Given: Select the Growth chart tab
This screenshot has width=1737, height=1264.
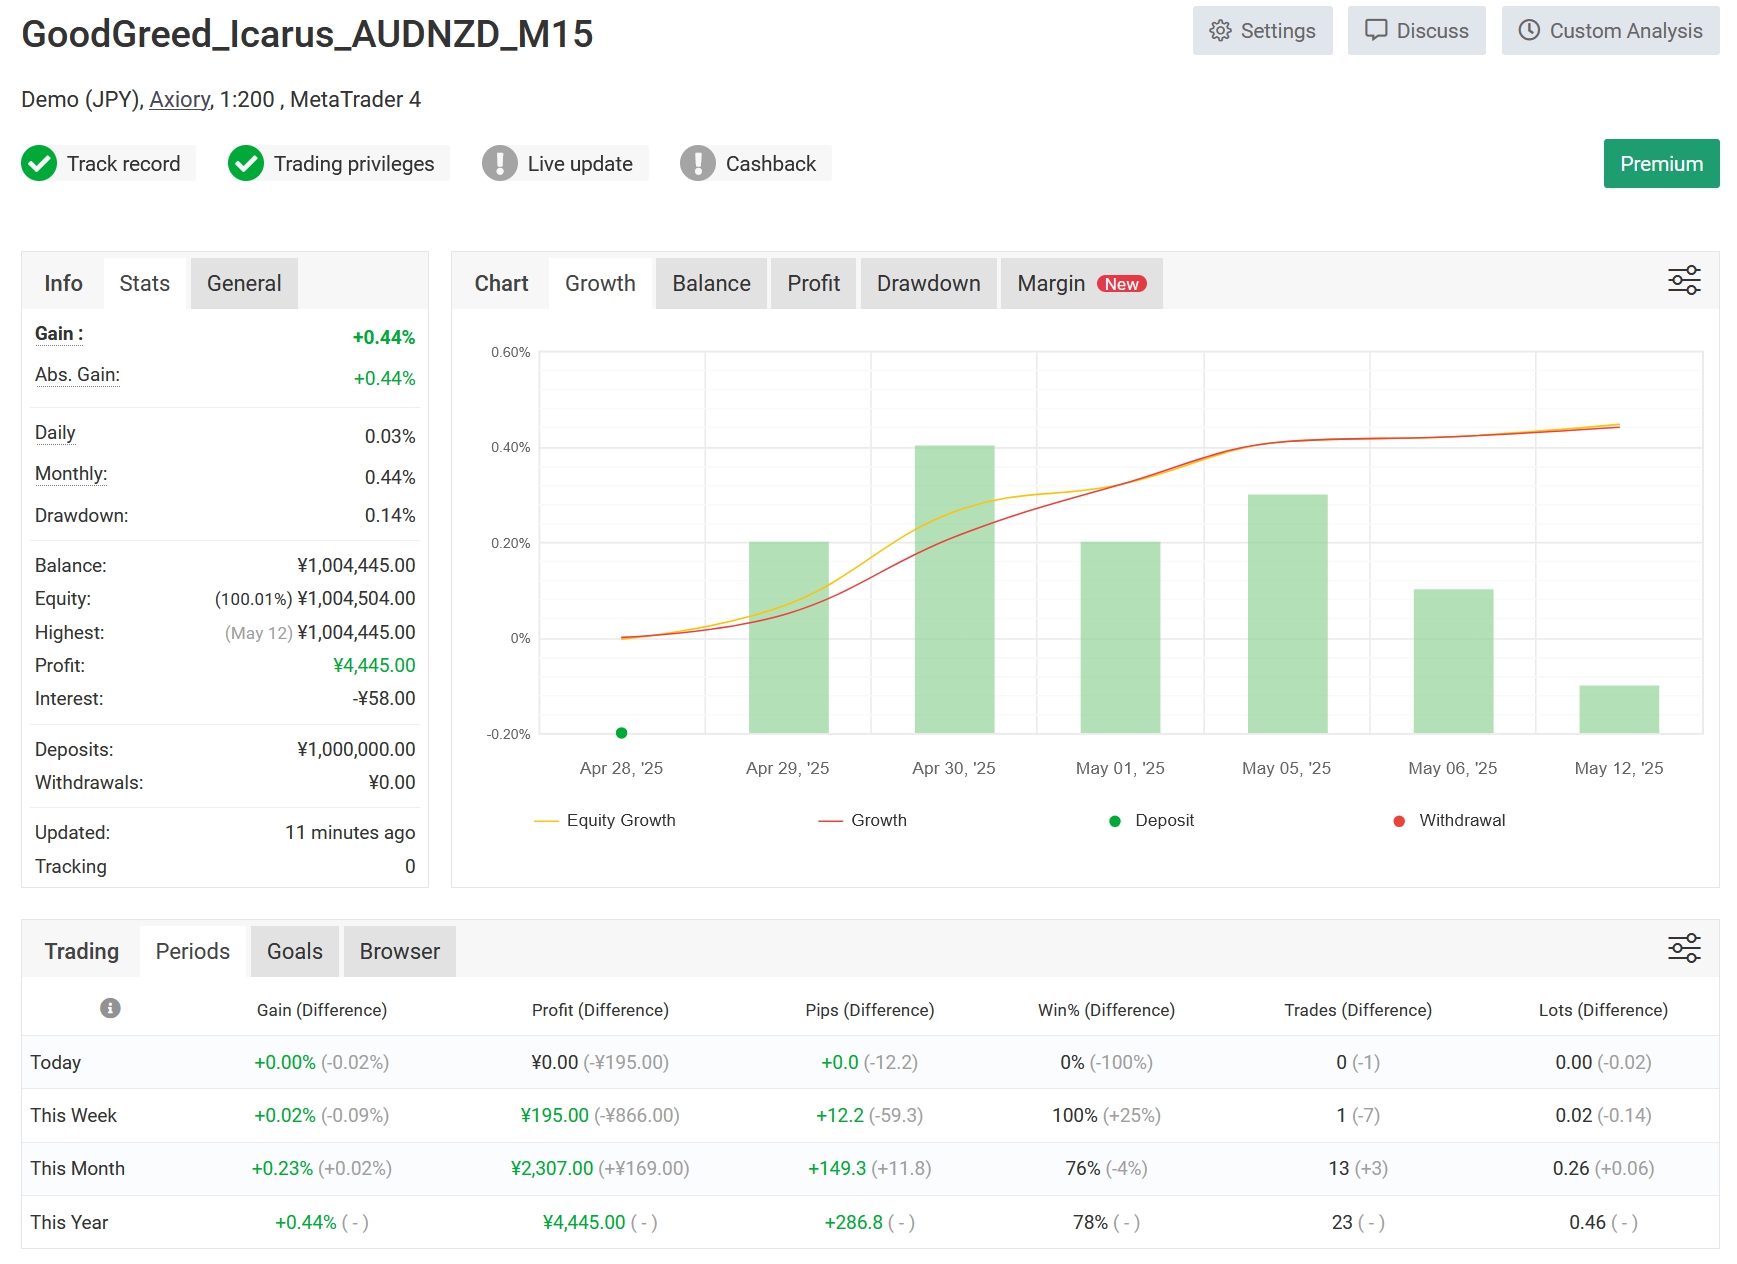Looking at the screenshot, I should (600, 284).
